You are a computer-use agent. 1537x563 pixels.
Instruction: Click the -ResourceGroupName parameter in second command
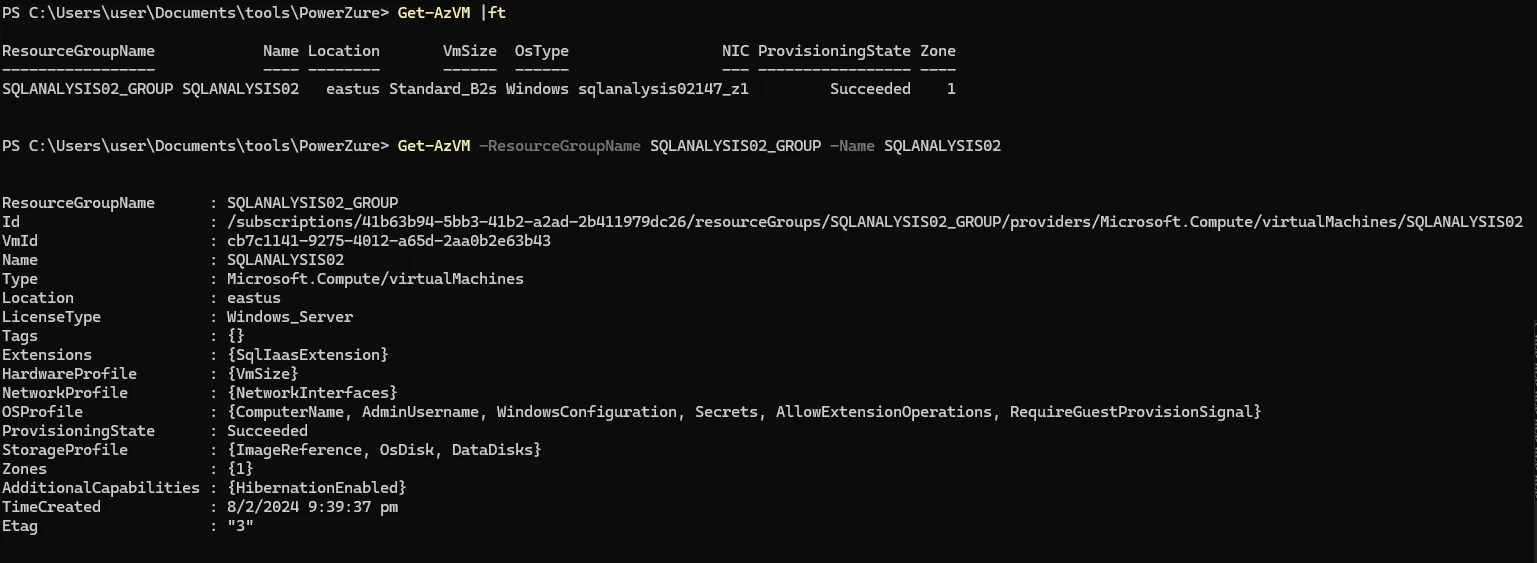click(559, 146)
